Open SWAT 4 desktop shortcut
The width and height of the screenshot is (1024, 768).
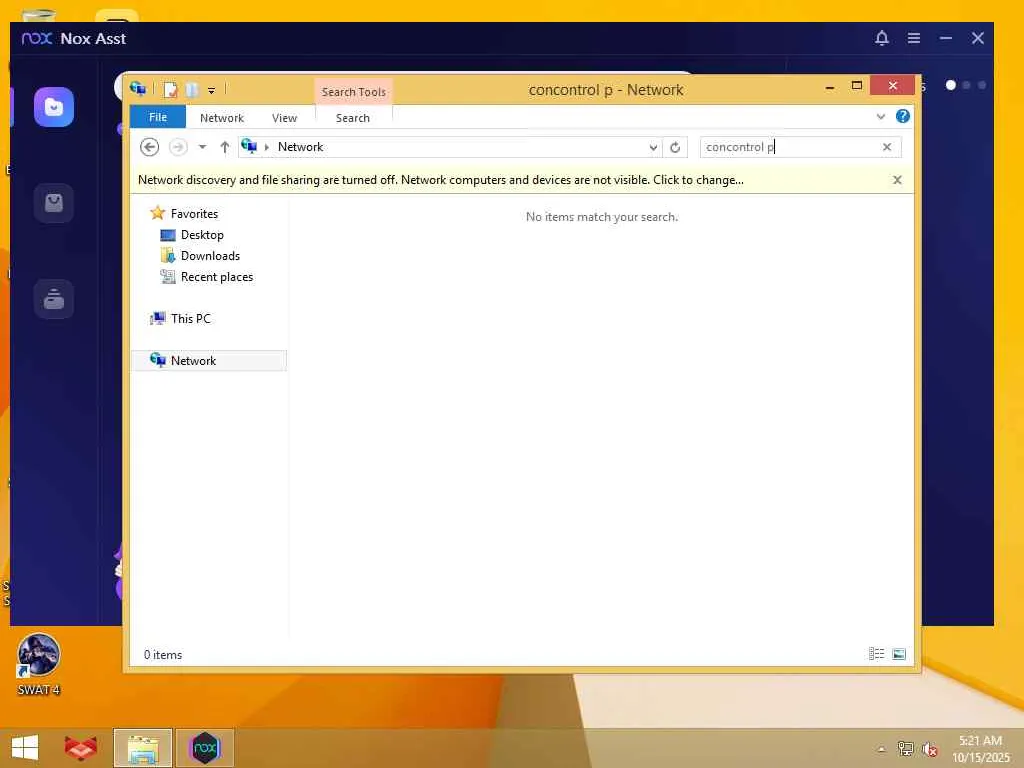pyautogui.click(x=39, y=665)
